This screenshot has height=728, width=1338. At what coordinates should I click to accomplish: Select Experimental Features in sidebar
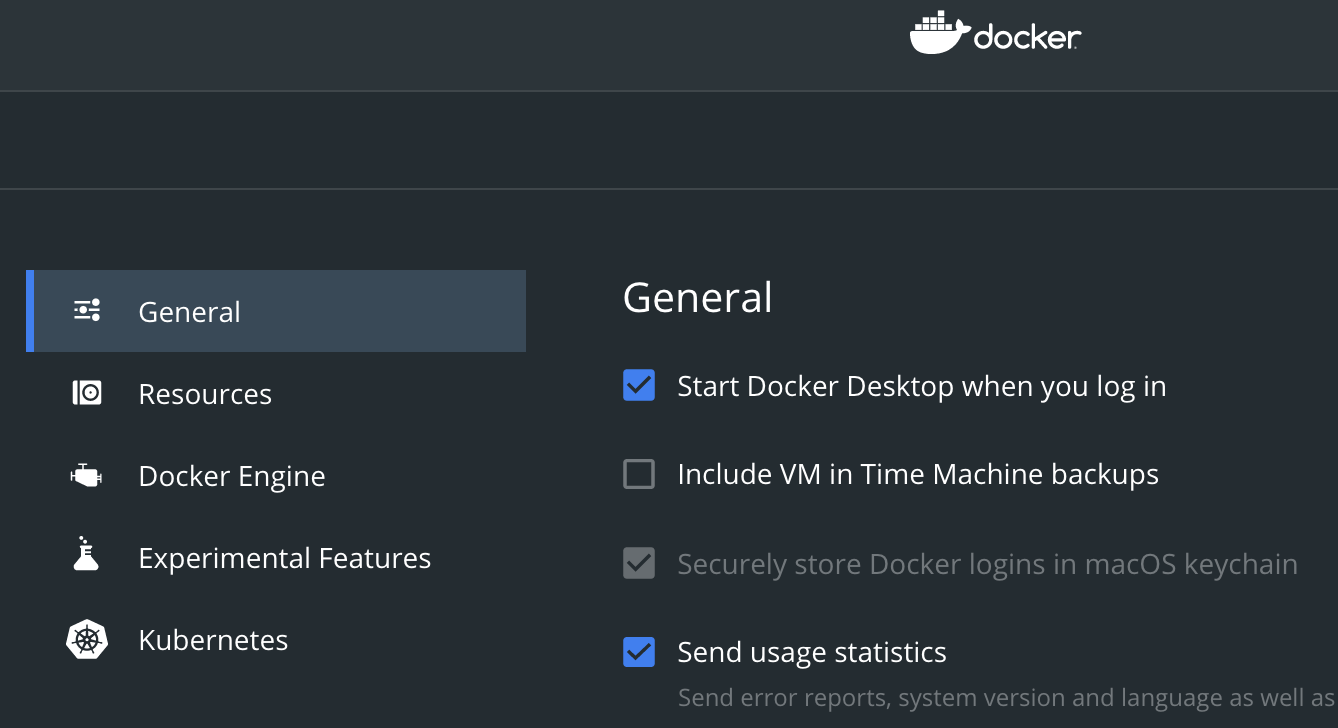[x=276, y=558]
